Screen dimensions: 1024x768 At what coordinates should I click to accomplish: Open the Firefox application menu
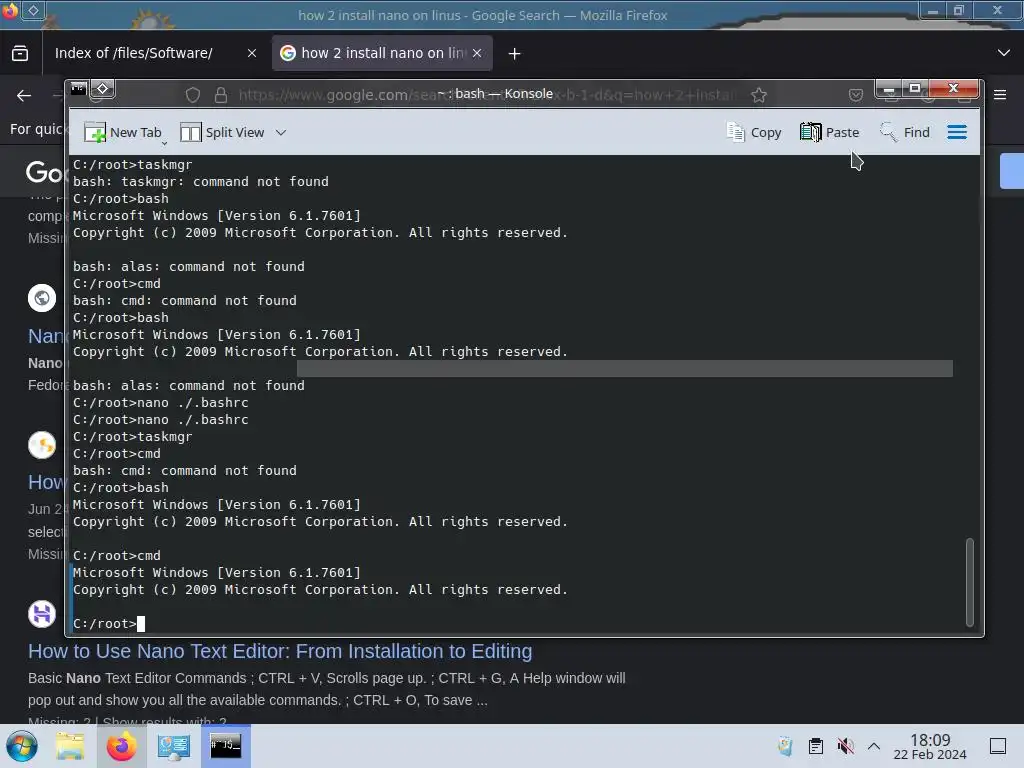1000,95
